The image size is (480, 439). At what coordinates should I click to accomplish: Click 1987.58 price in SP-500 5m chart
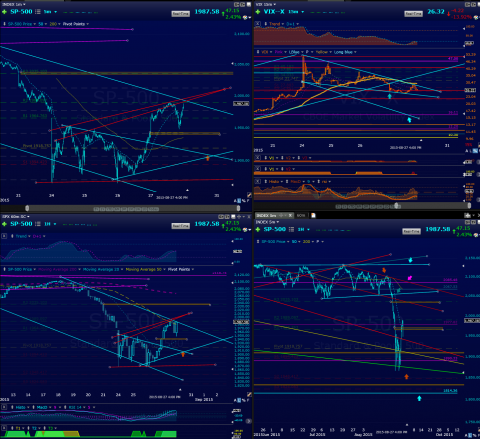[207, 12]
